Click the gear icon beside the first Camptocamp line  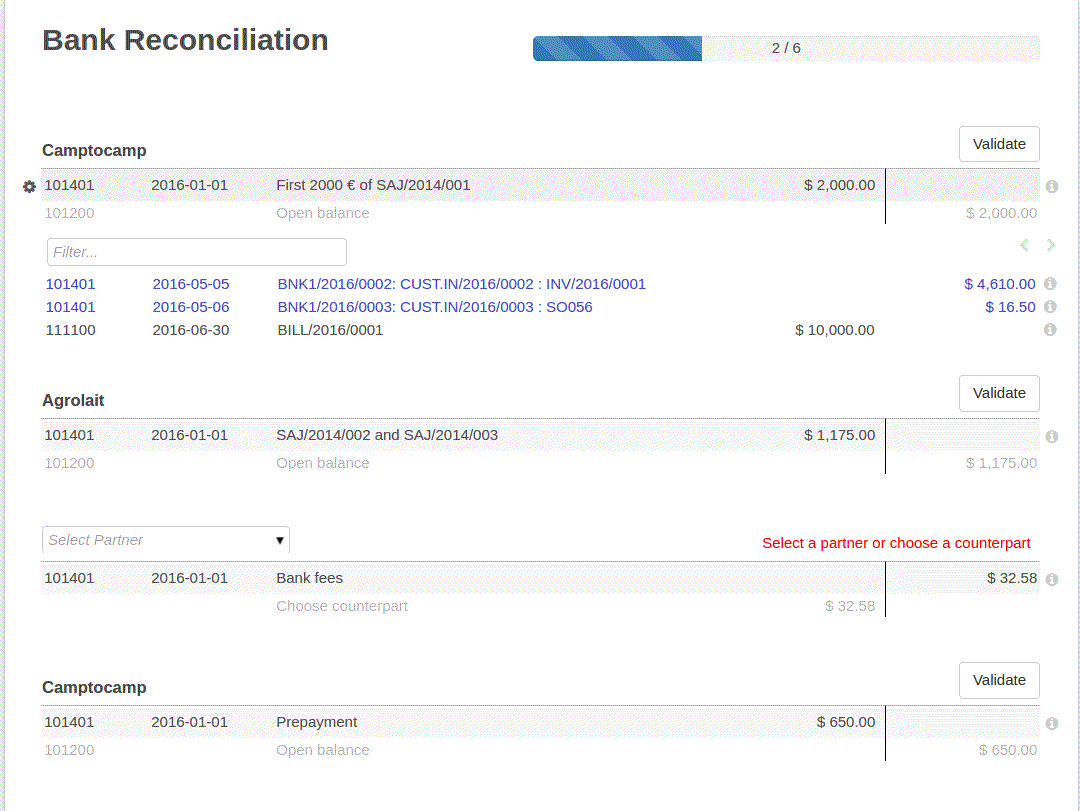29,187
